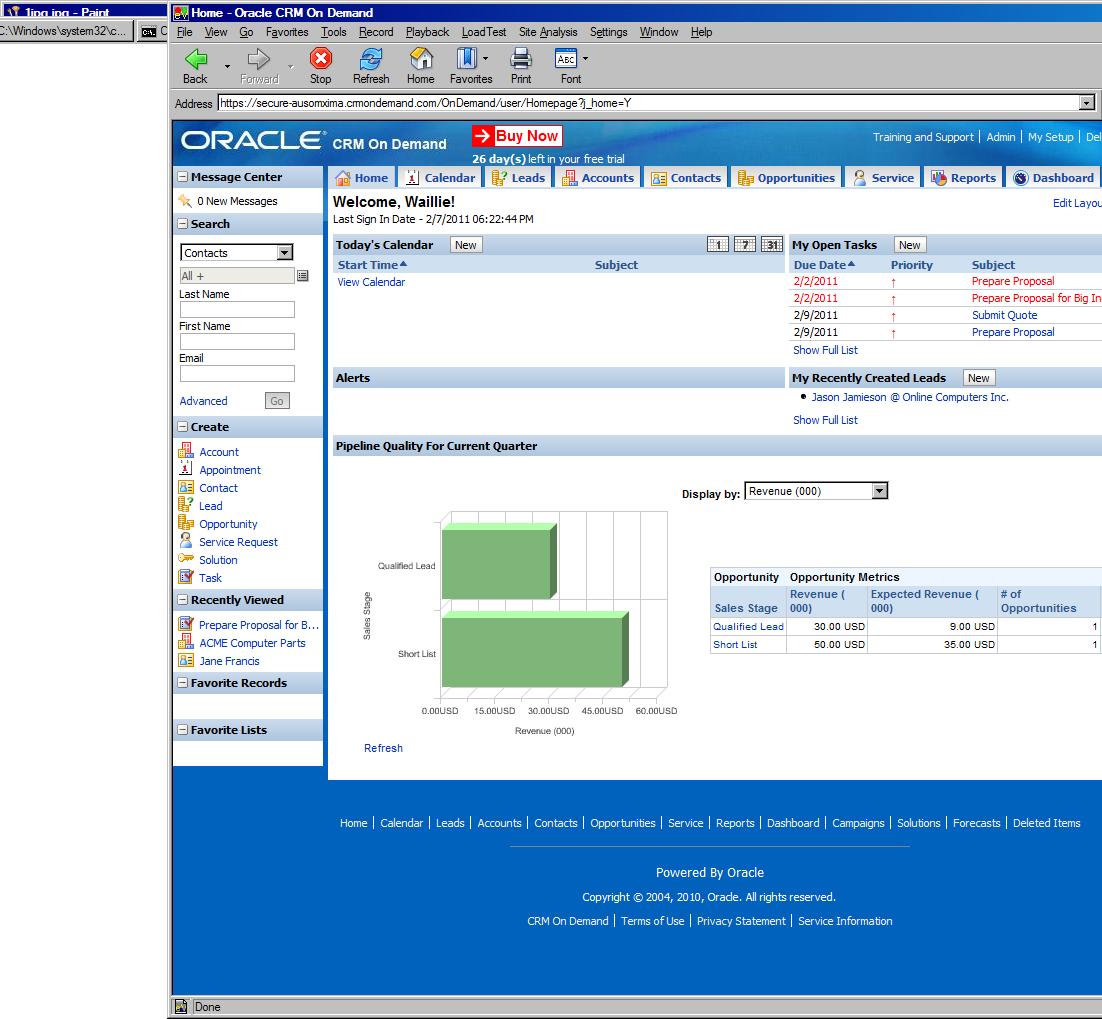The image size is (1102, 1019).
Task: Collapse the Message Center section
Action: (183, 177)
